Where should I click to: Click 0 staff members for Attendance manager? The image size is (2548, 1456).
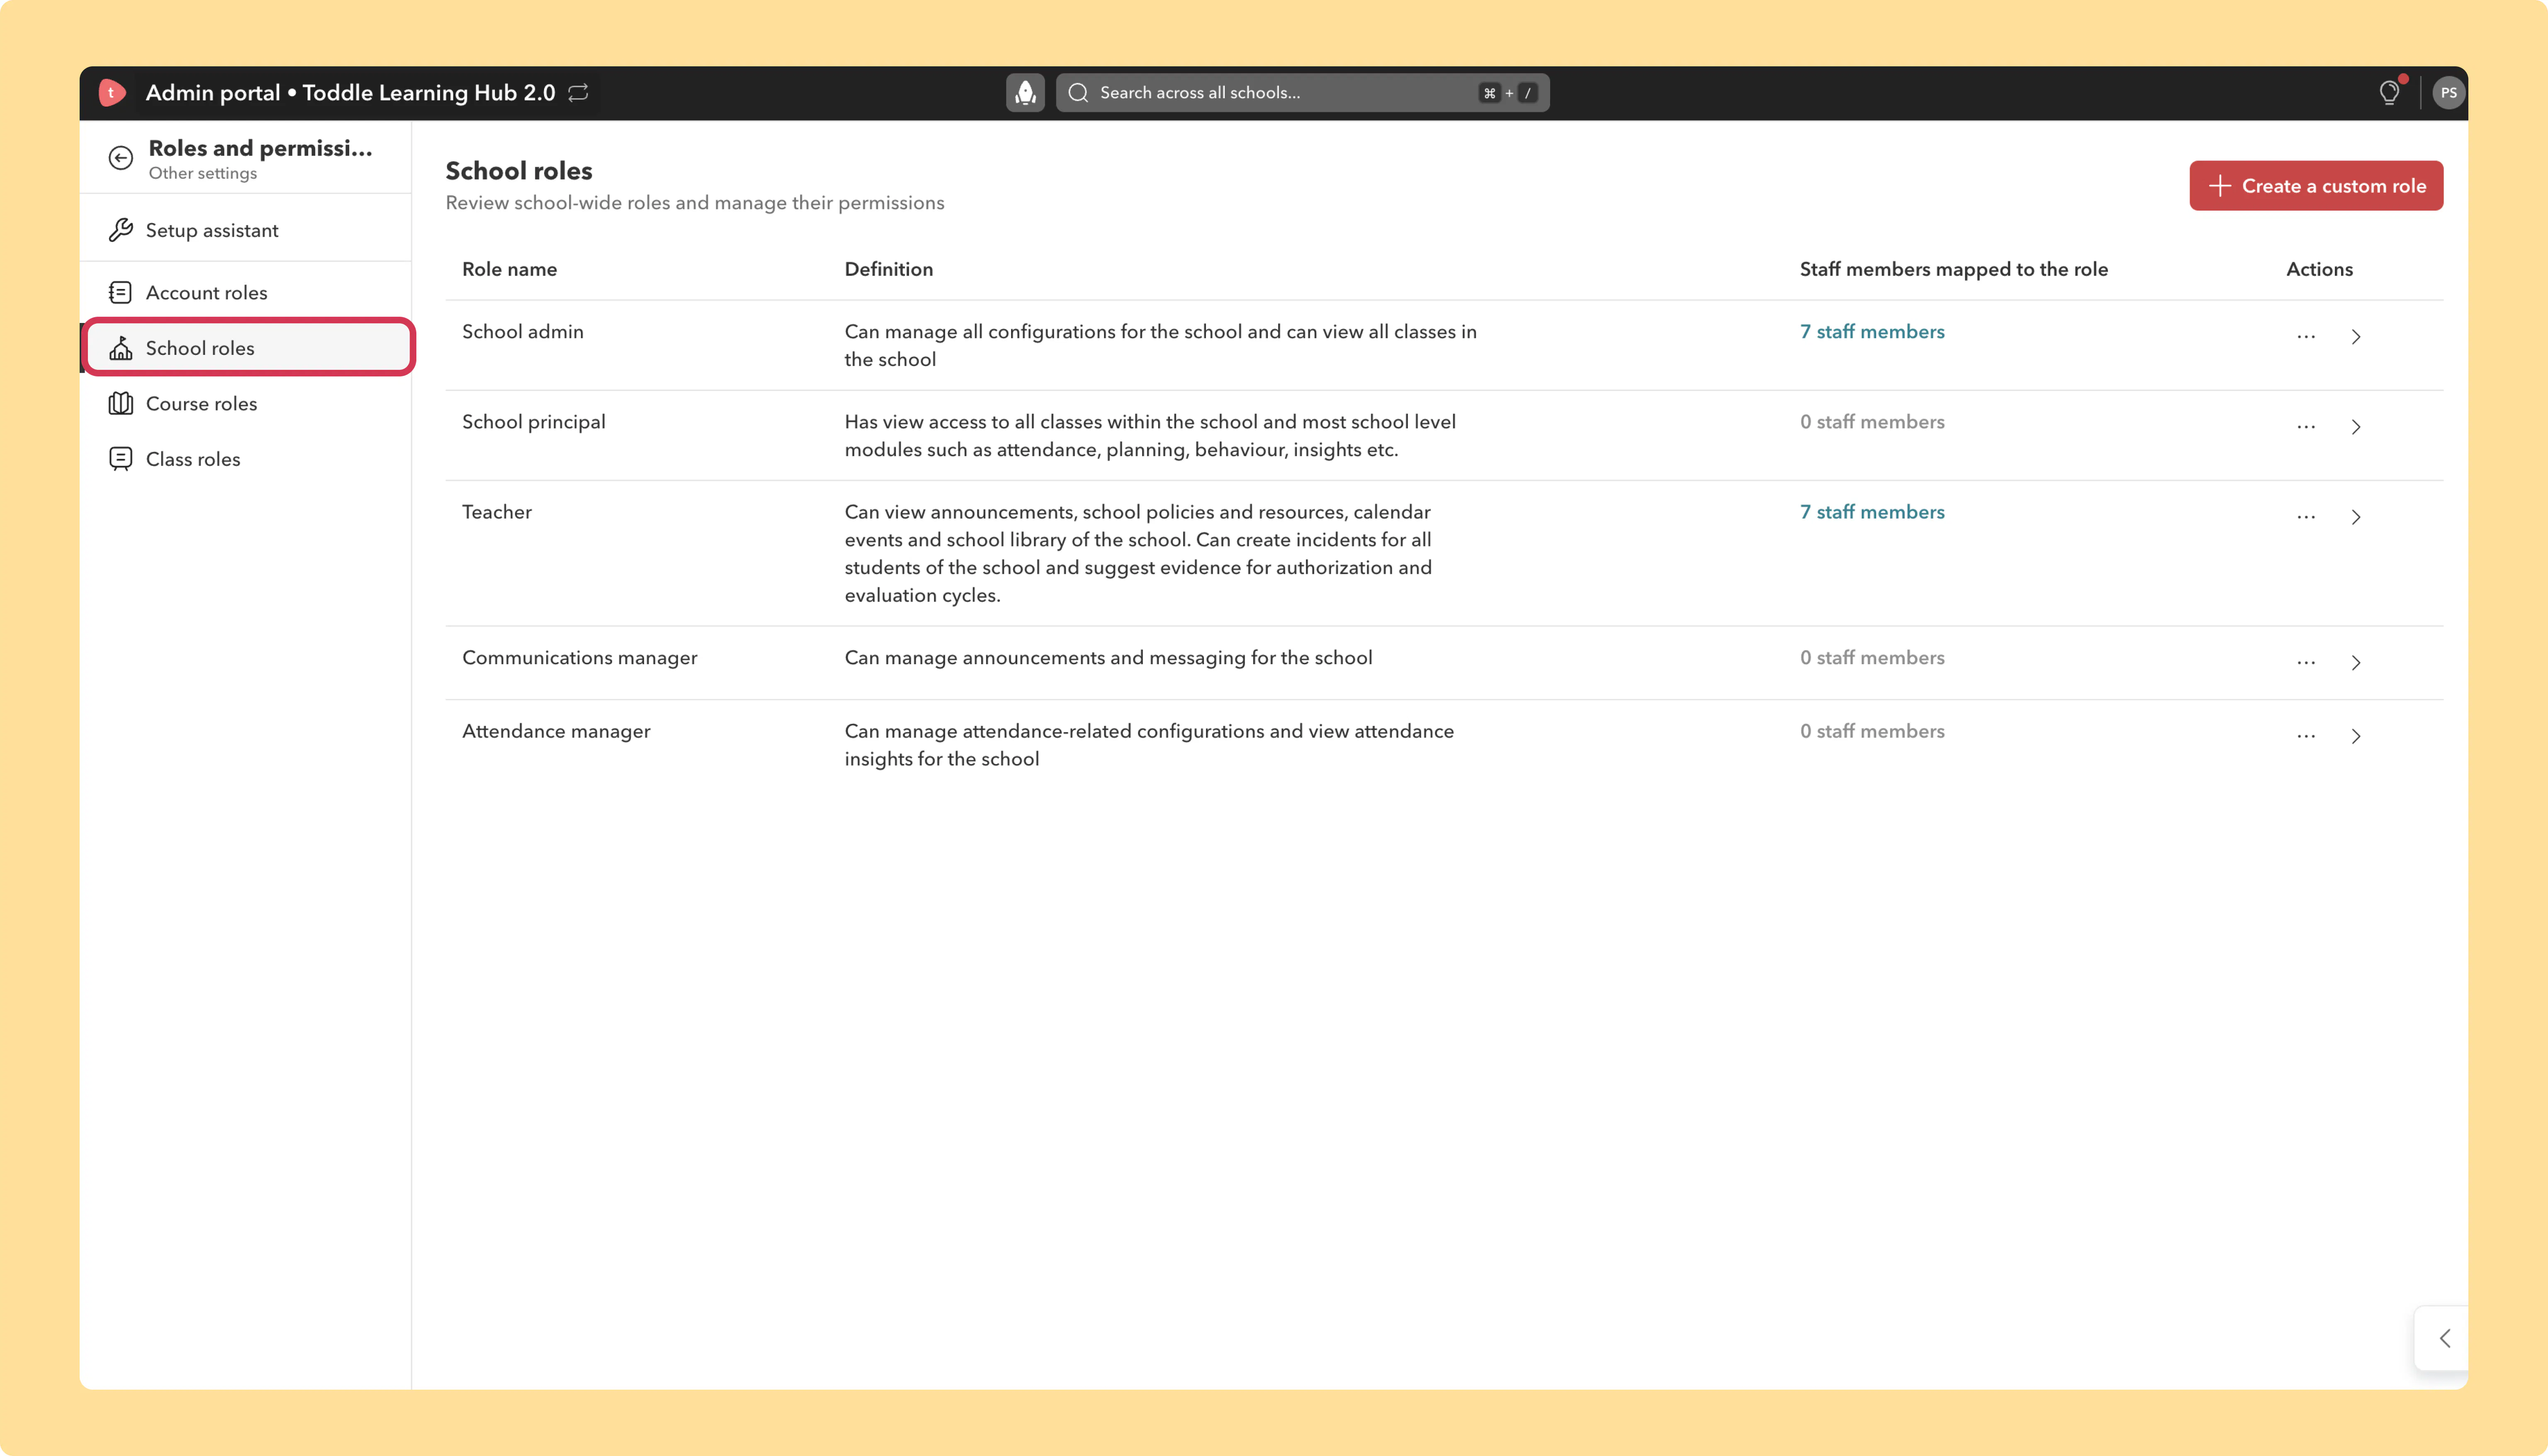click(1872, 731)
